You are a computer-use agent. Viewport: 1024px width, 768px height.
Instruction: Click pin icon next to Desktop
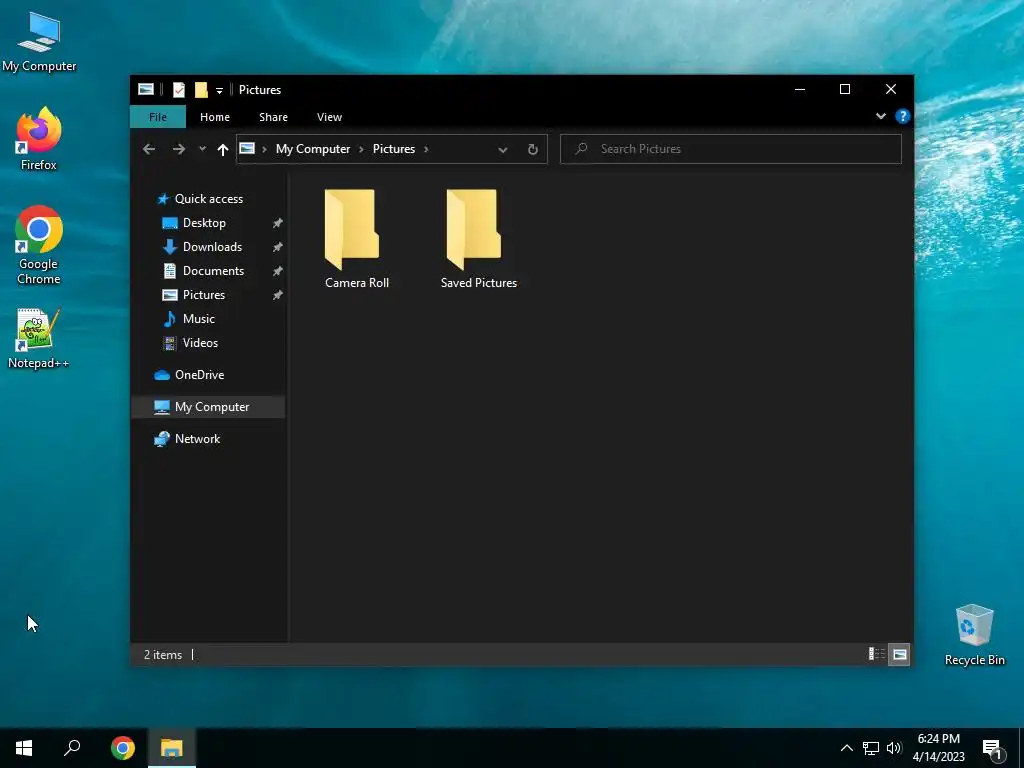click(277, 223)
